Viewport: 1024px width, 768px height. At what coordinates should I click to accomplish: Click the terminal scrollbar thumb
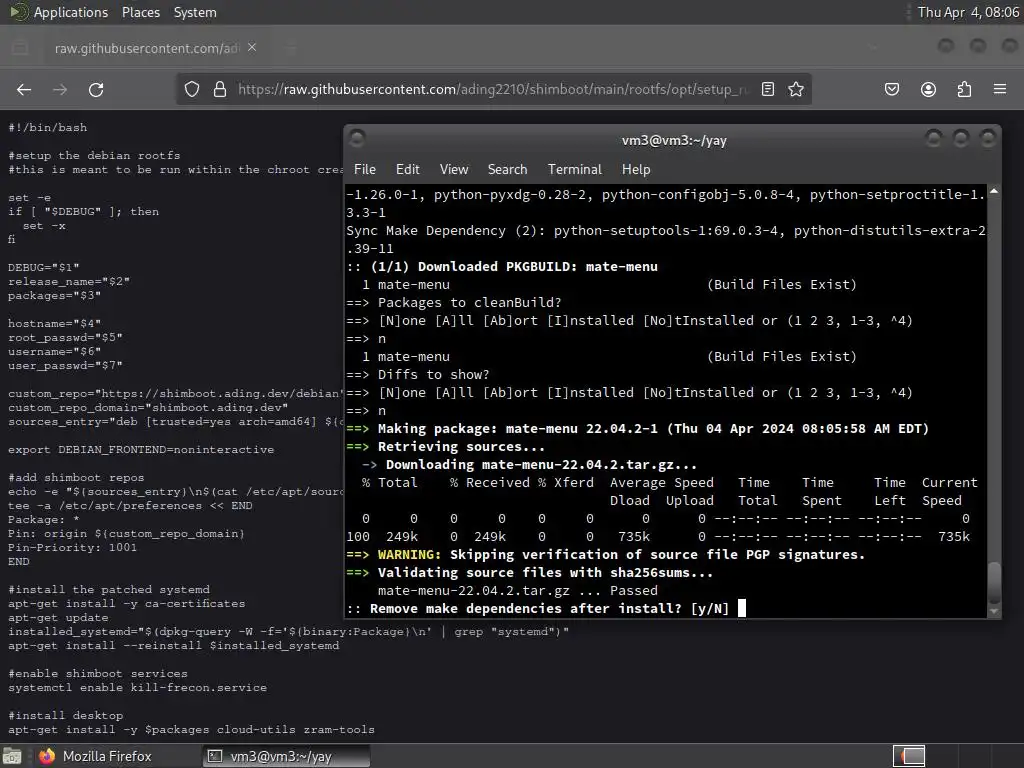tap(994, 582)
